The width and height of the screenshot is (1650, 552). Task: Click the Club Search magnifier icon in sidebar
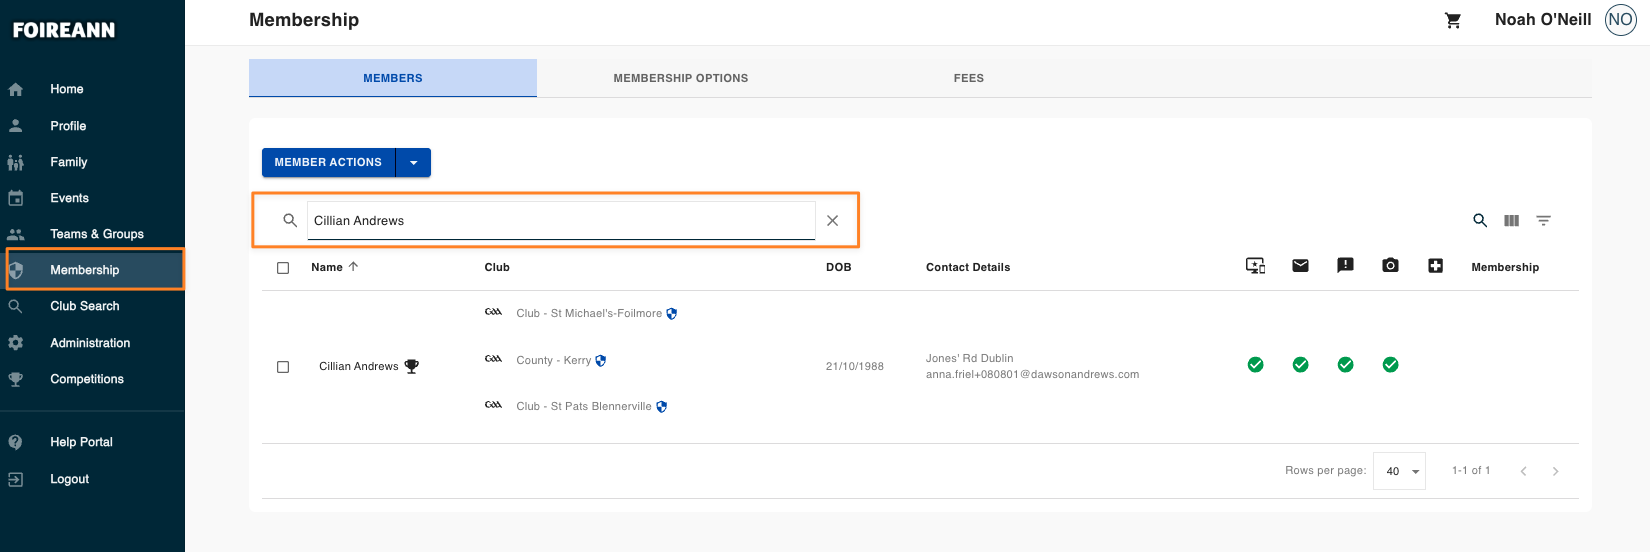coord(16,306)
